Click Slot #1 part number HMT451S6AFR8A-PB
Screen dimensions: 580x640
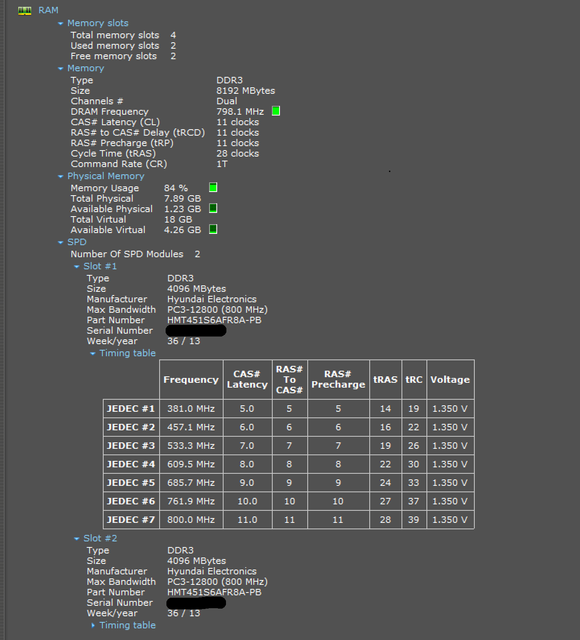click(x=214, y=320)
